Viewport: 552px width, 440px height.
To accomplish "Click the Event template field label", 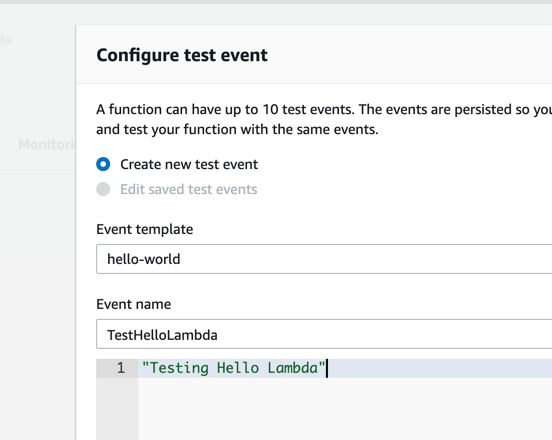I will [x=145, y=230].
